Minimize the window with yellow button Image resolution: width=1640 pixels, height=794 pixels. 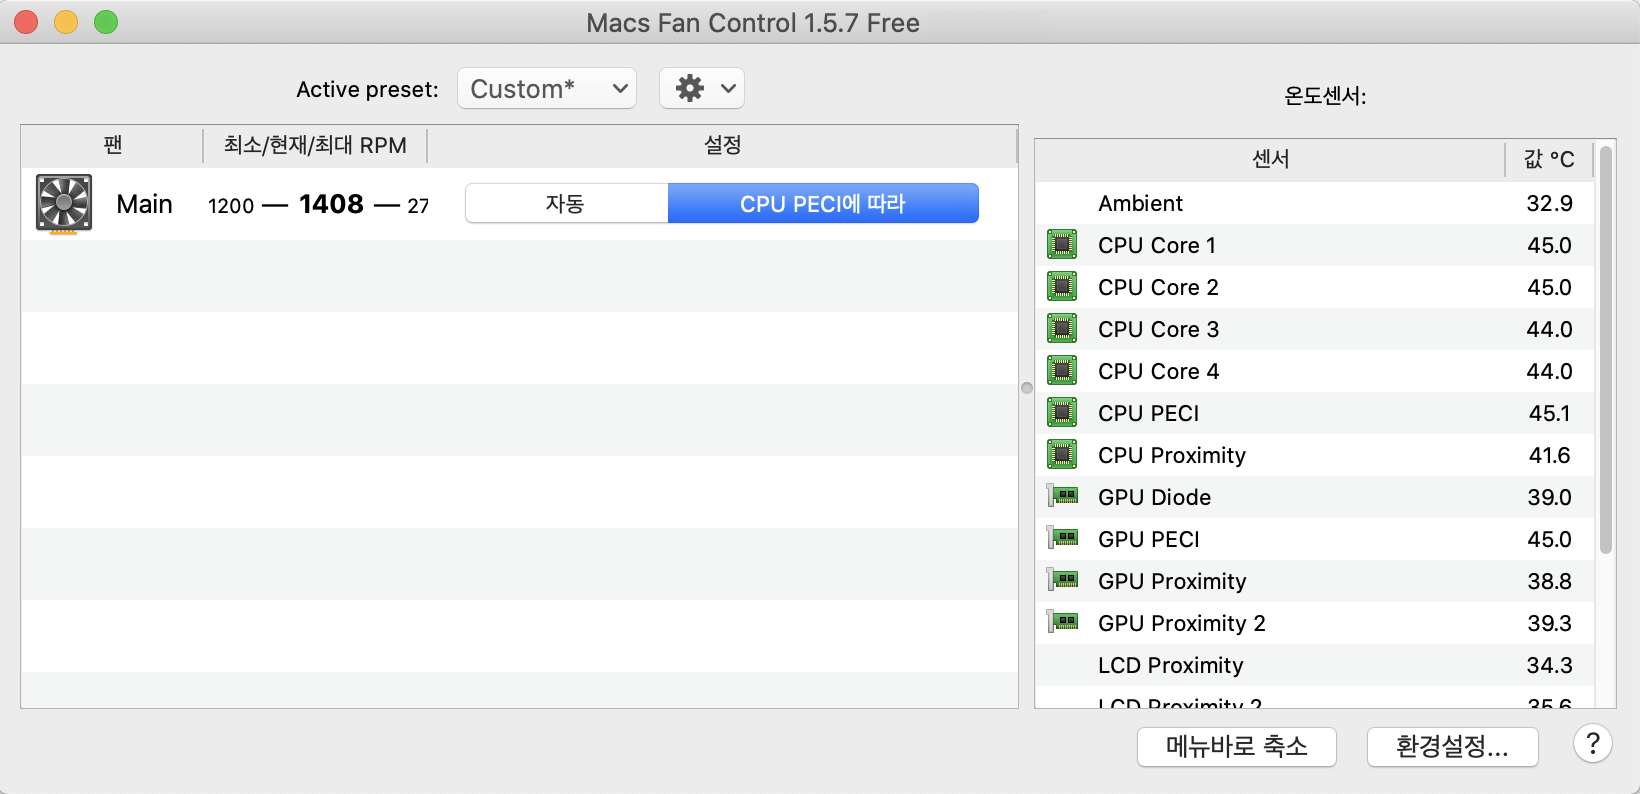click(66, 22)
